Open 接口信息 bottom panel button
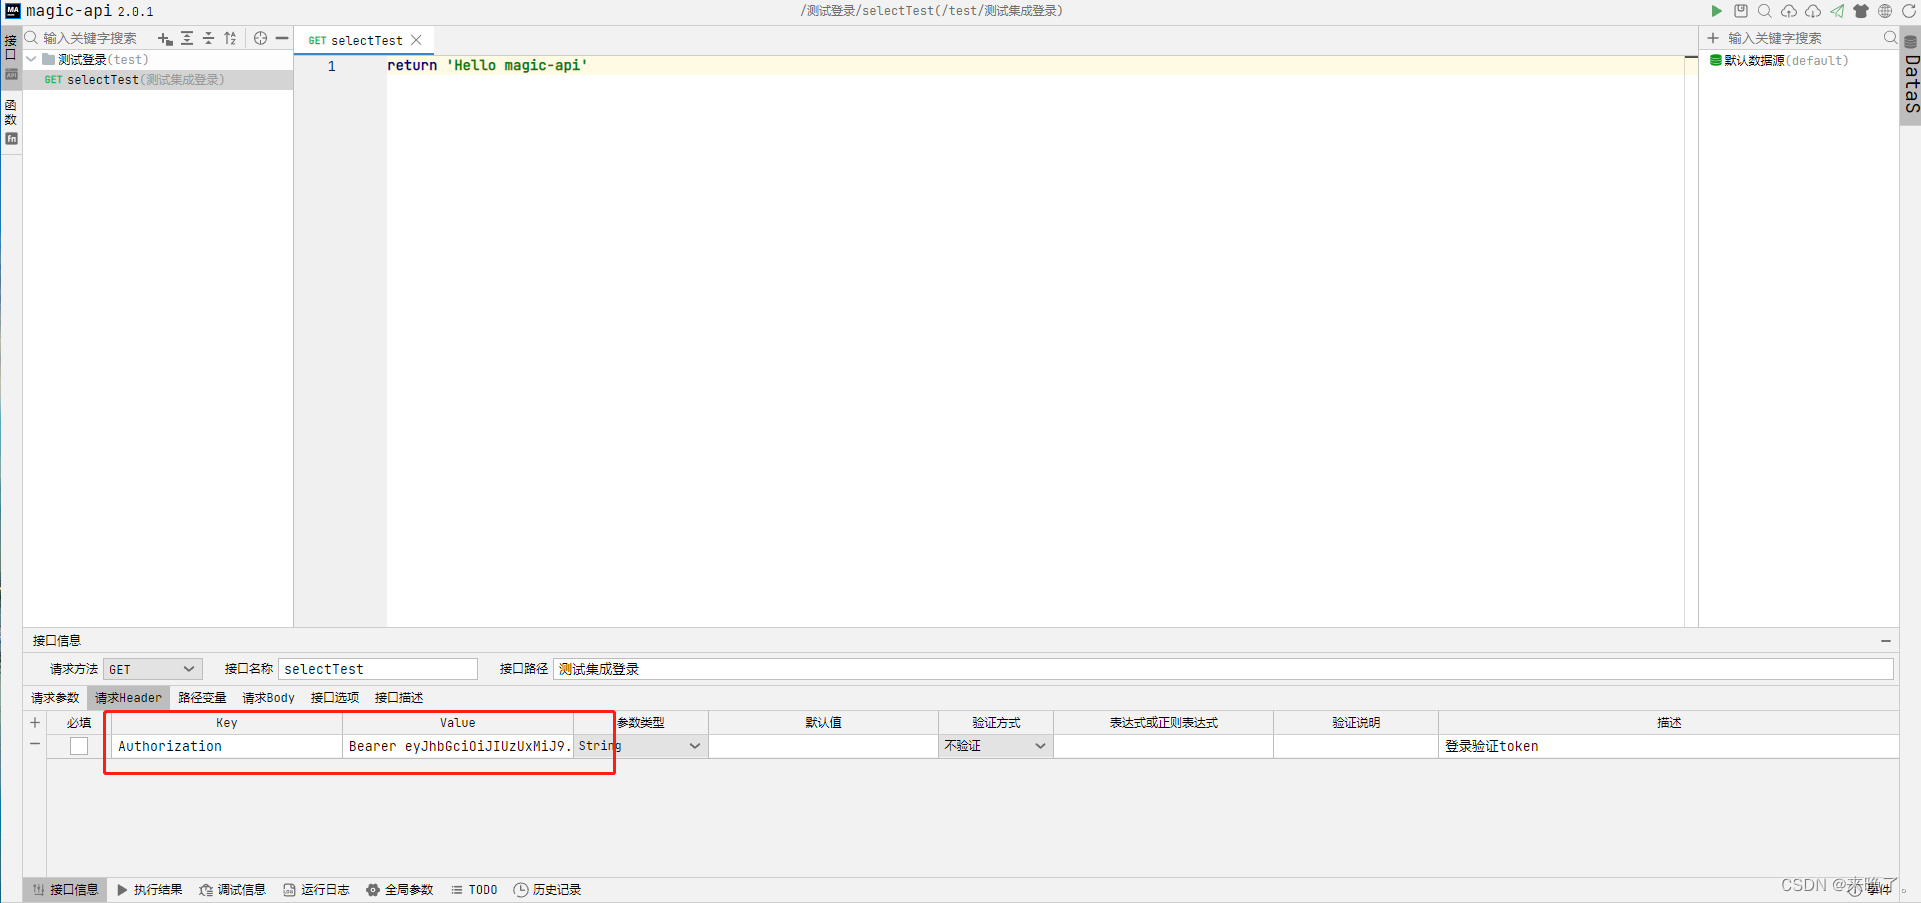 (x=66, y=890)
